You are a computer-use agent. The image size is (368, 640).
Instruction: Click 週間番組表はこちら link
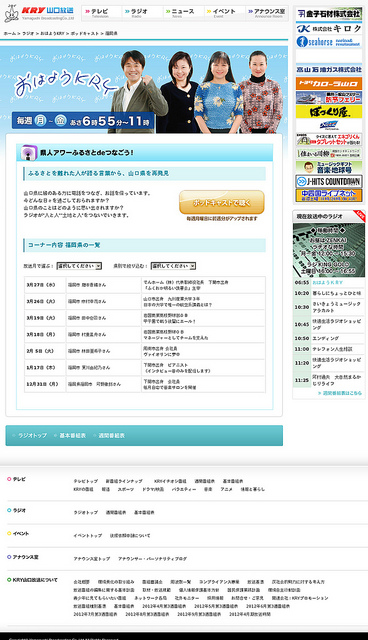point(339,393)
